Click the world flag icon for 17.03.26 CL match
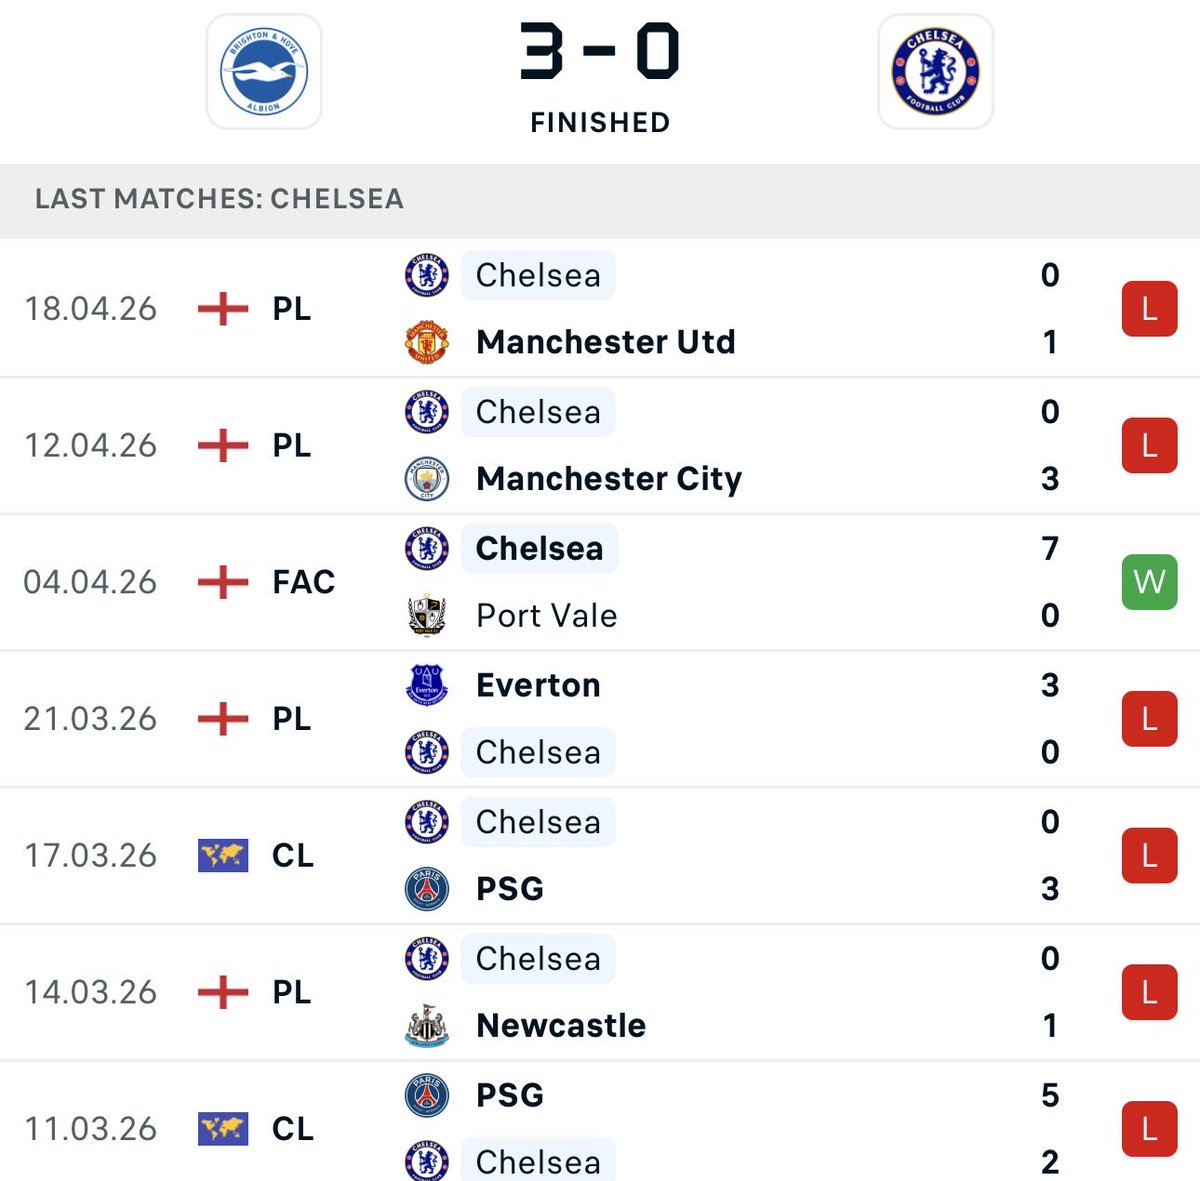Image resolution: width=1200 pixels, height=1181 pixels. (223, 855)
